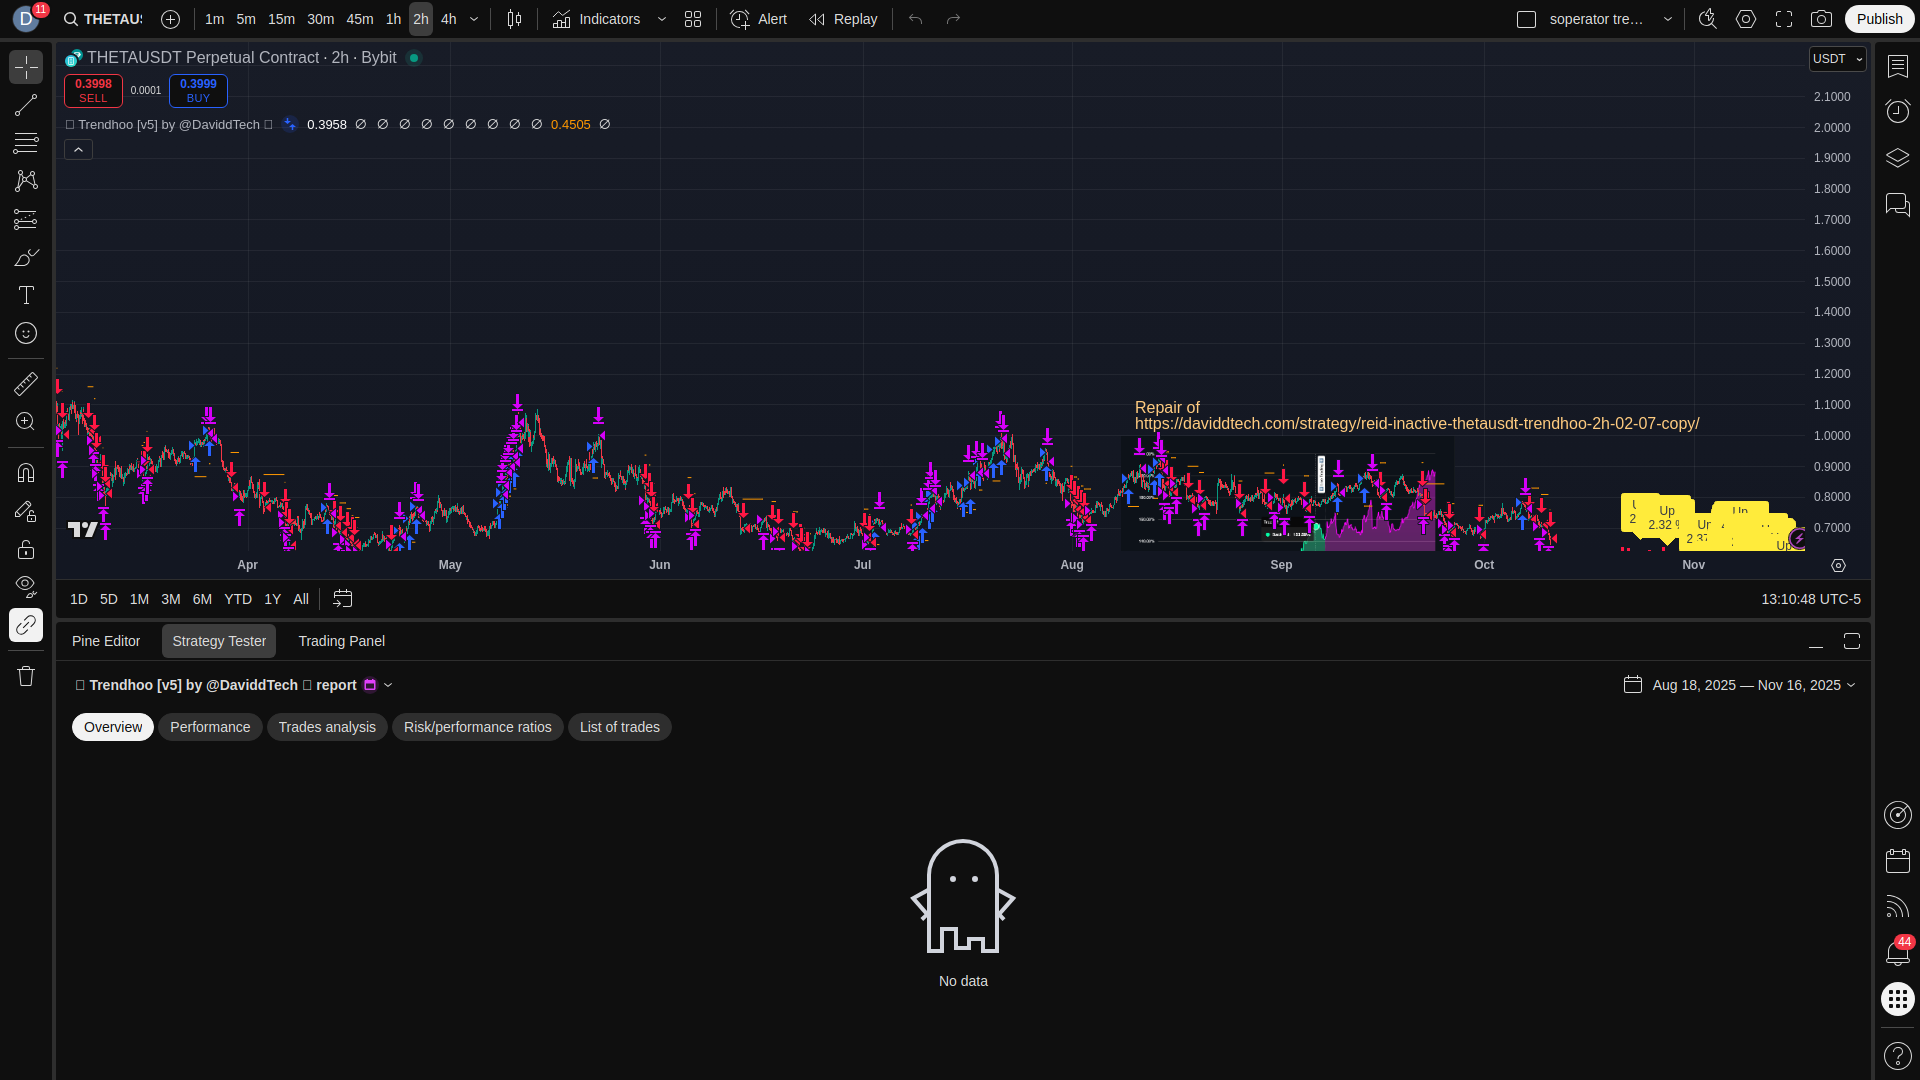Image resolution: width=1920 pixels, height=1080 pixels.
Task: Click the Replay button
Action: (x=843, y=19)
